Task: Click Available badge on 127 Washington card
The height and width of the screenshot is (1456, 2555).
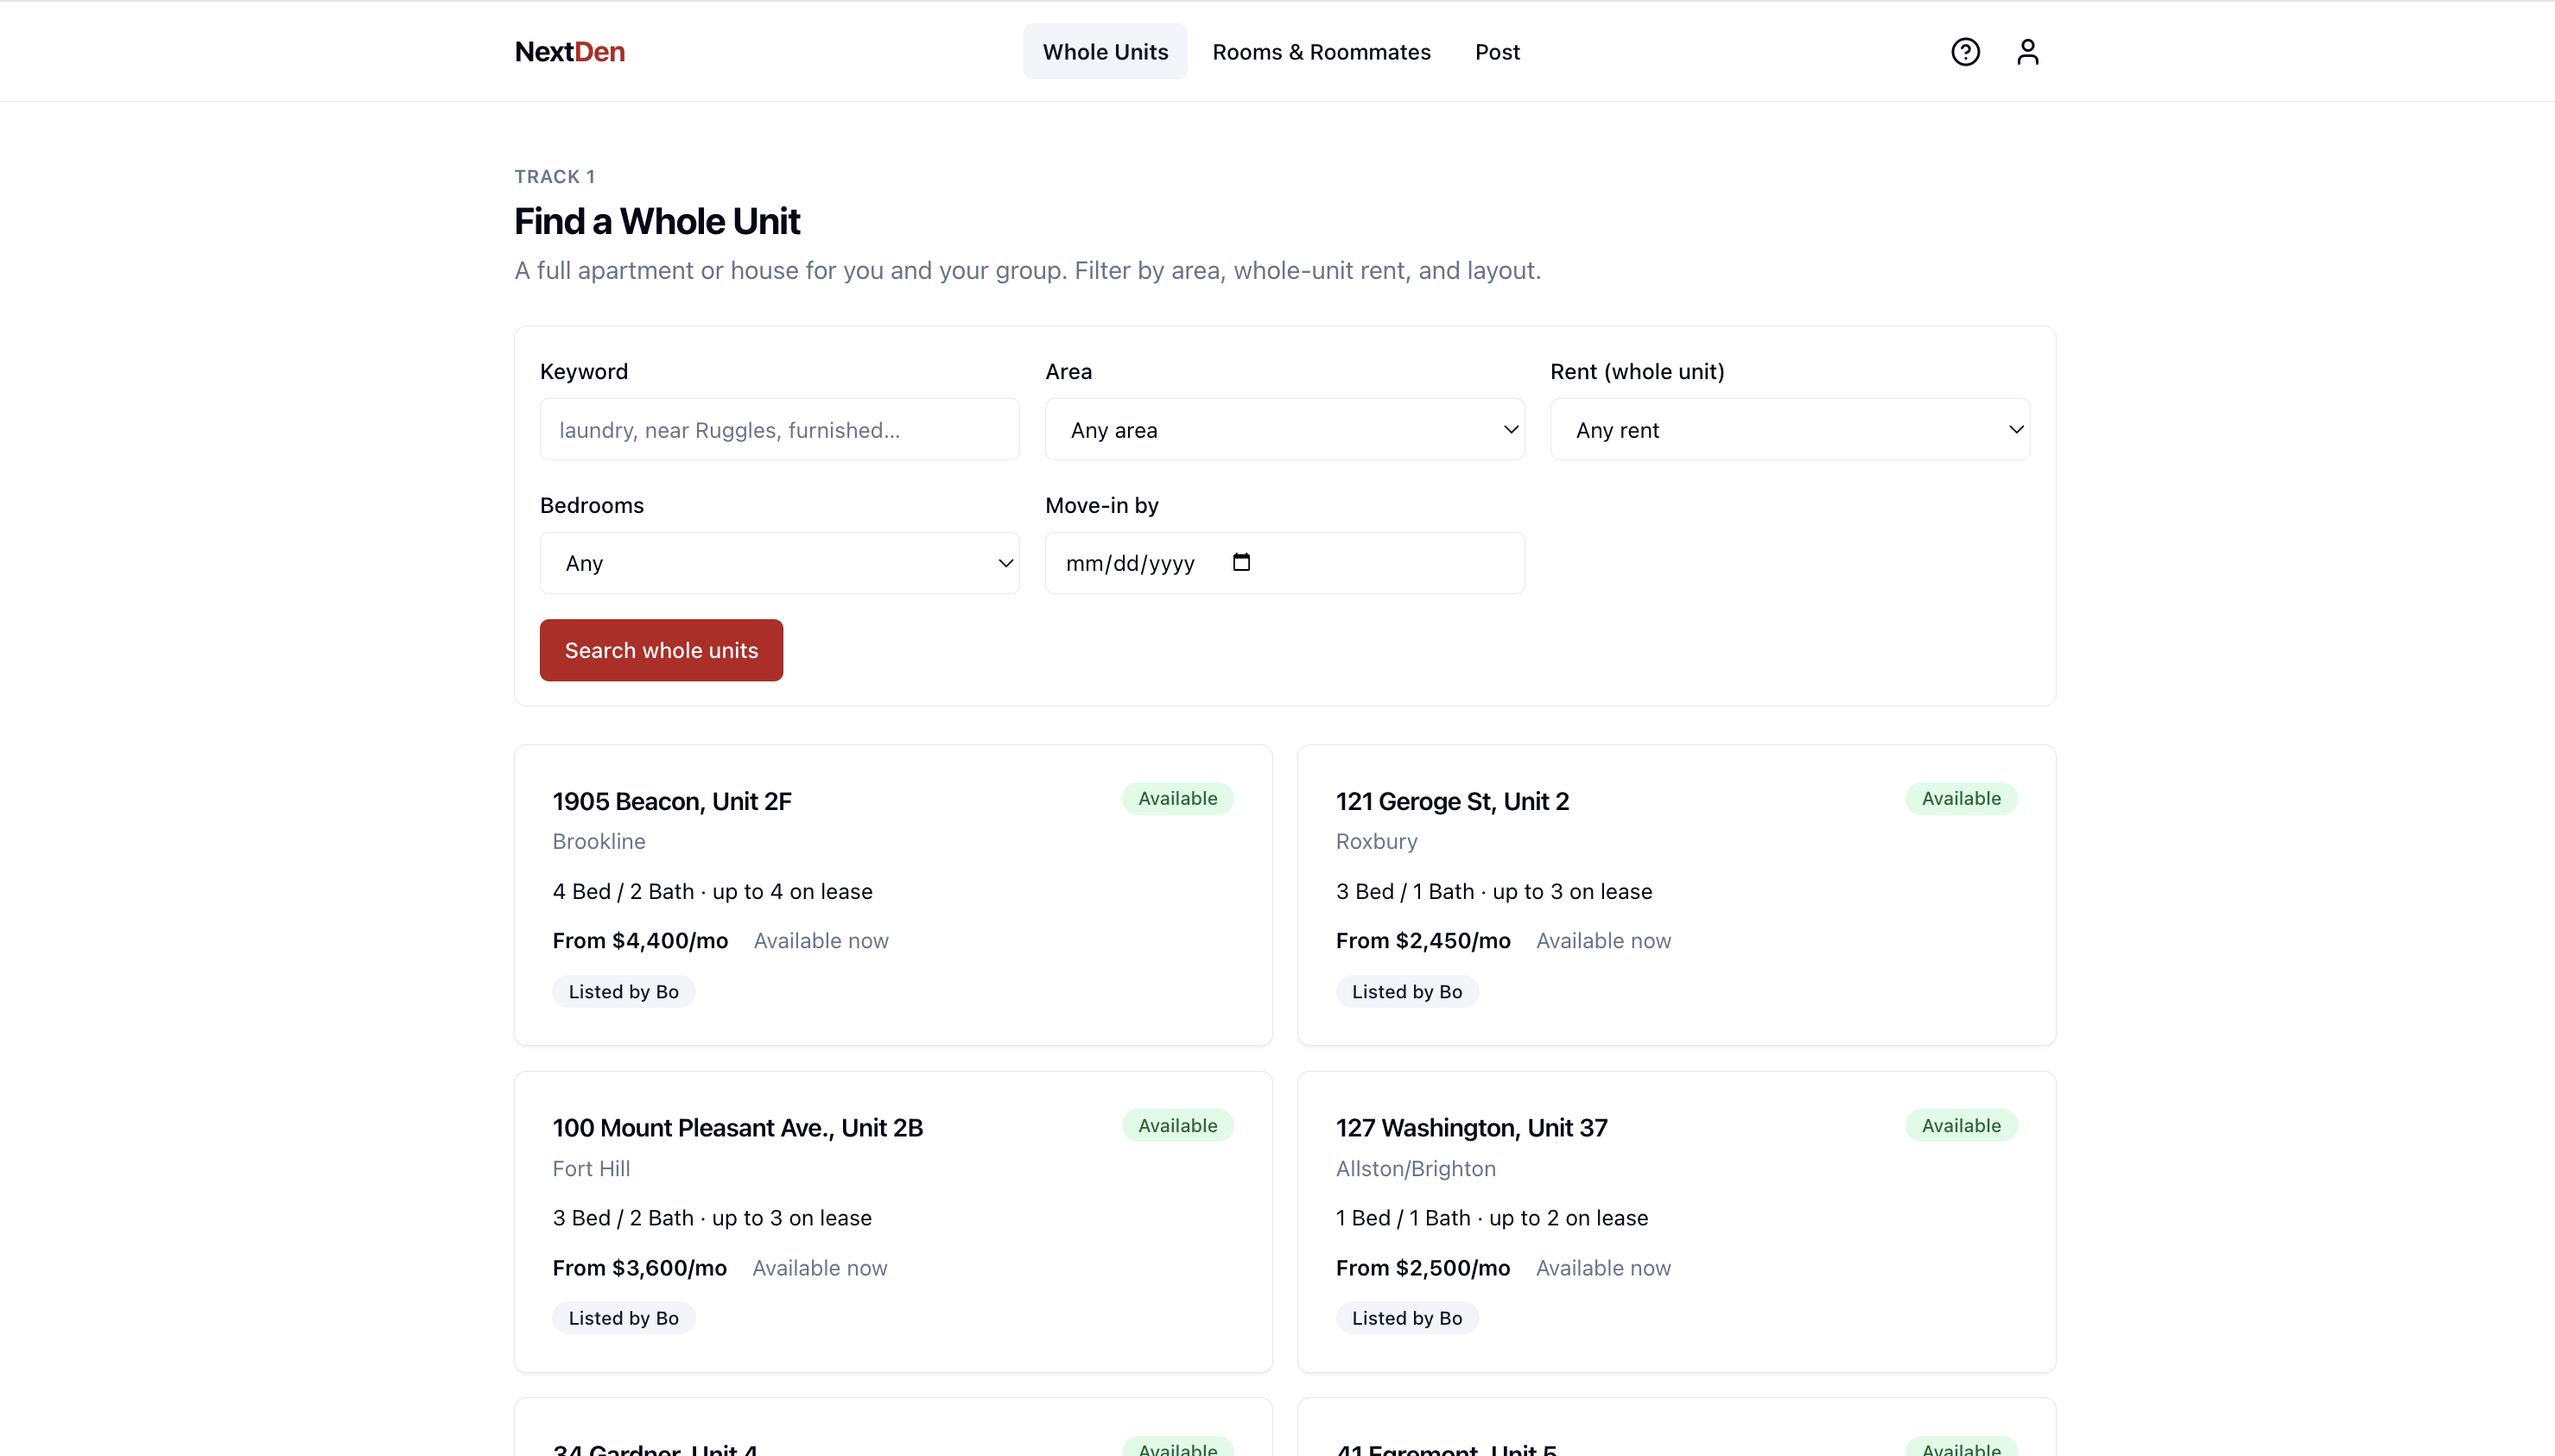Action: pos(1960,1126)
